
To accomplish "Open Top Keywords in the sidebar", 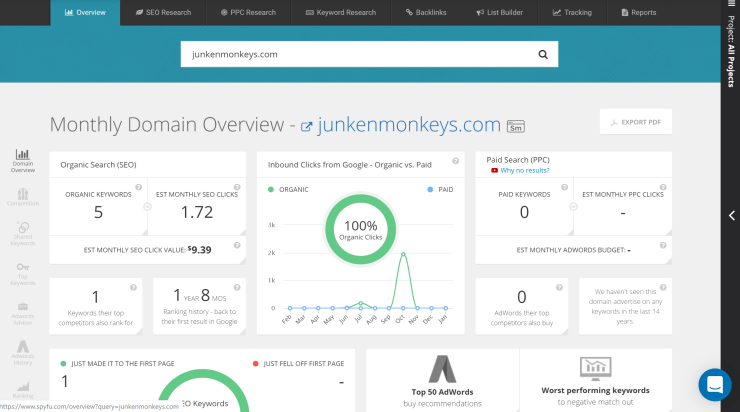I will (22, 271).
